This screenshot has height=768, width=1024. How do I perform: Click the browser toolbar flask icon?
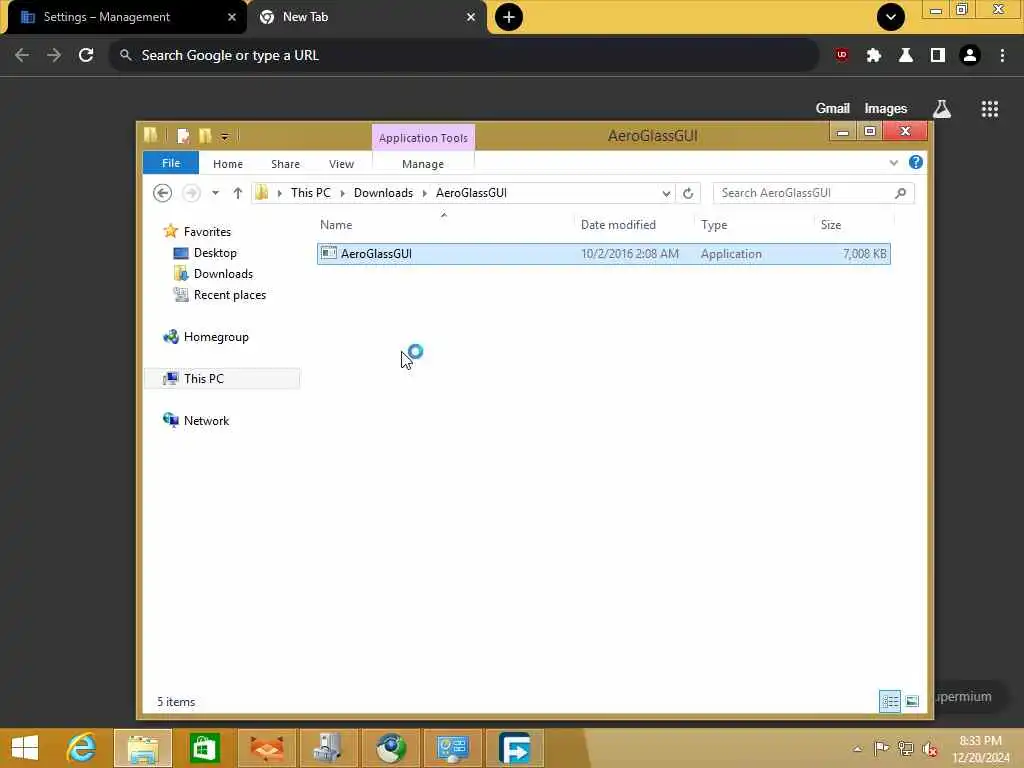(905, 56)
